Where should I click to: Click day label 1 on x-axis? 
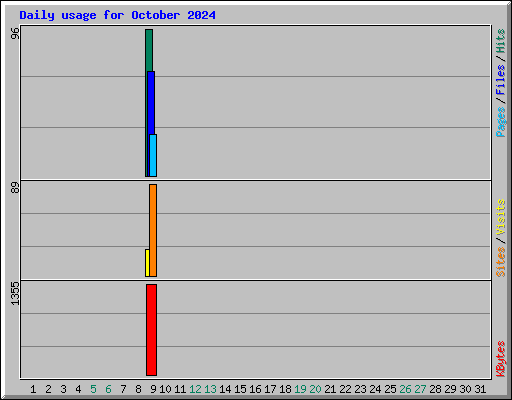[x=33, y=389]
